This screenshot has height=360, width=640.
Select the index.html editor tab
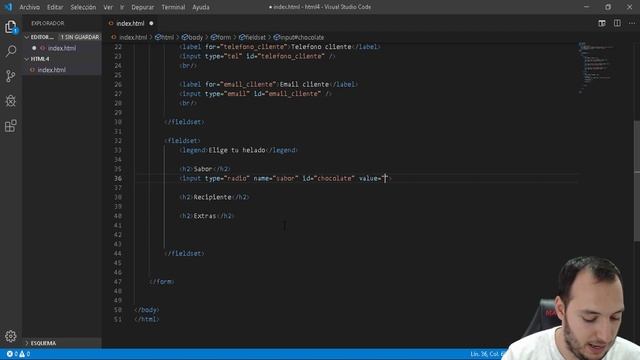pyautogui.click(x=131, y=24)
